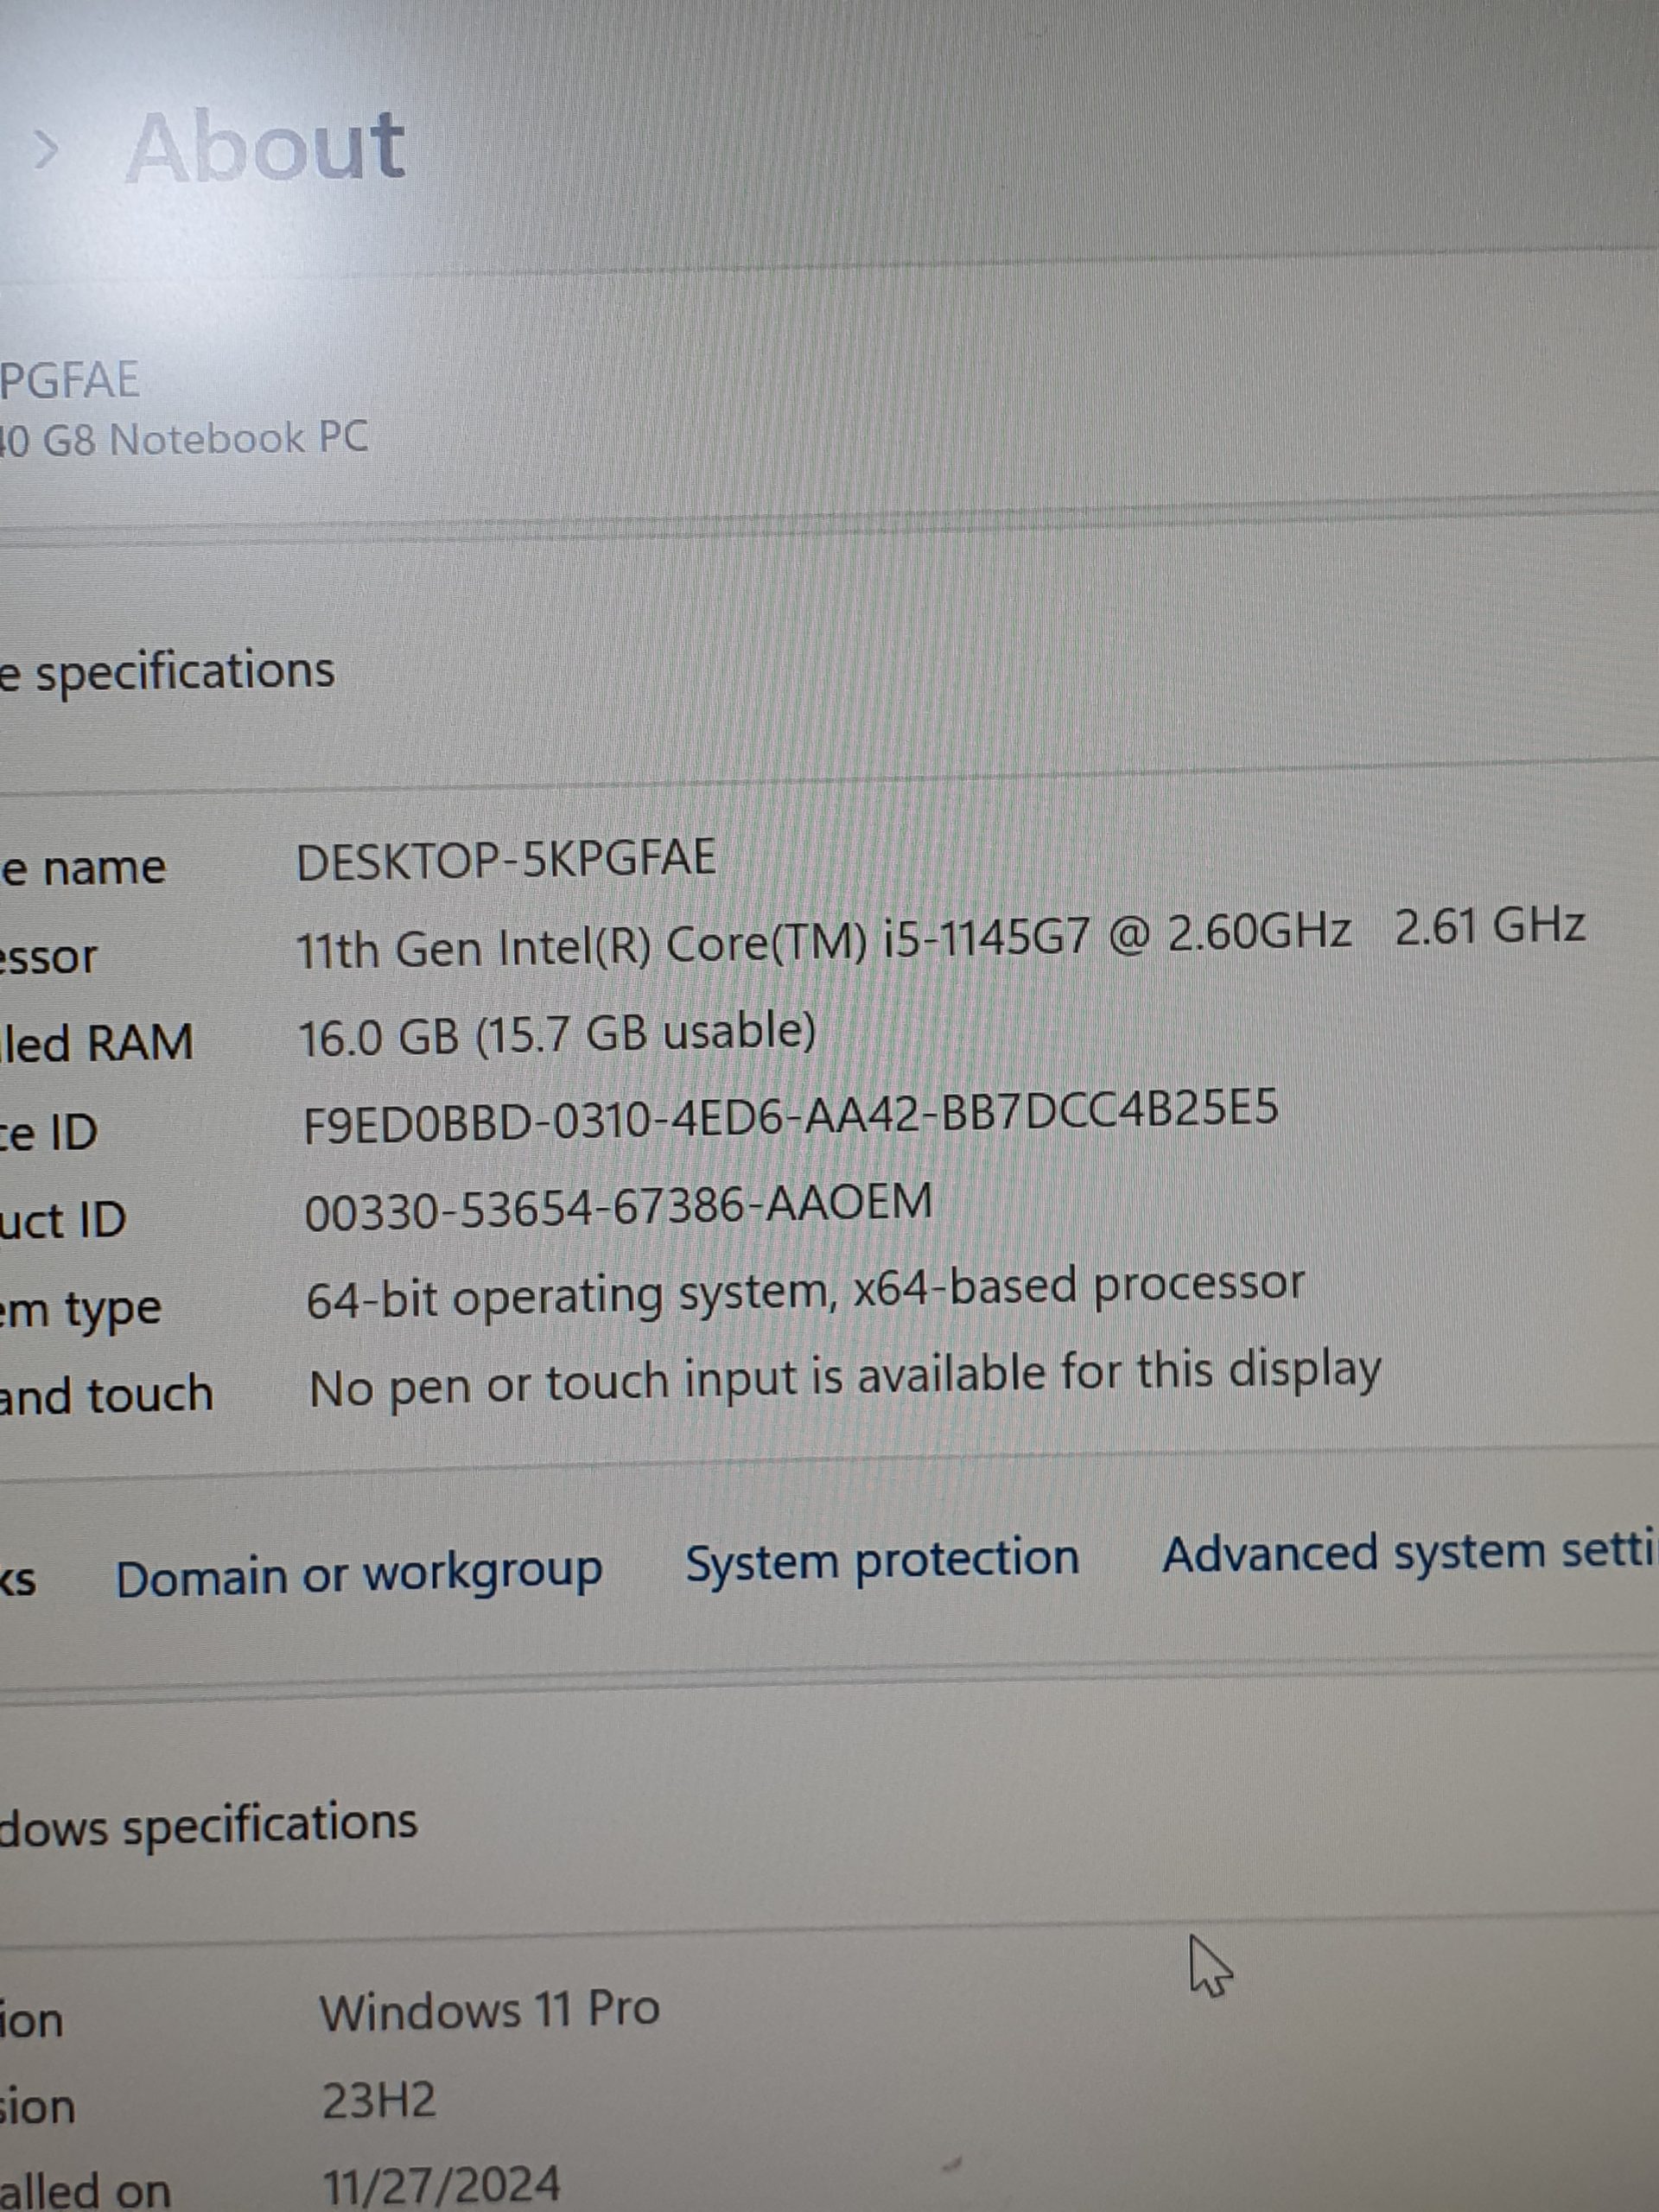
Task: Click the device specifications header
Action: coord(167,671)
